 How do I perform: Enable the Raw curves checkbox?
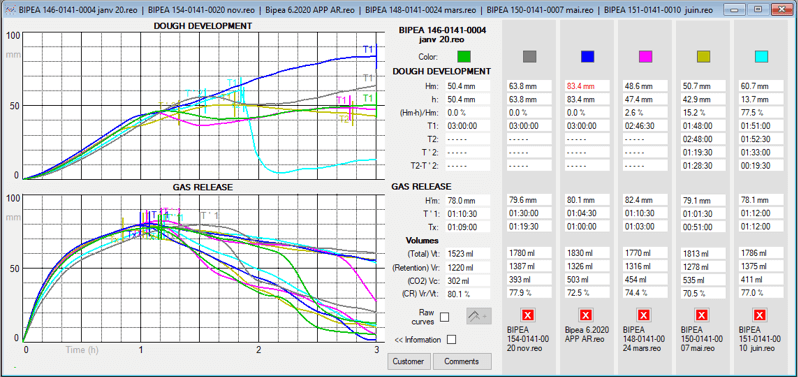[444, 317]
